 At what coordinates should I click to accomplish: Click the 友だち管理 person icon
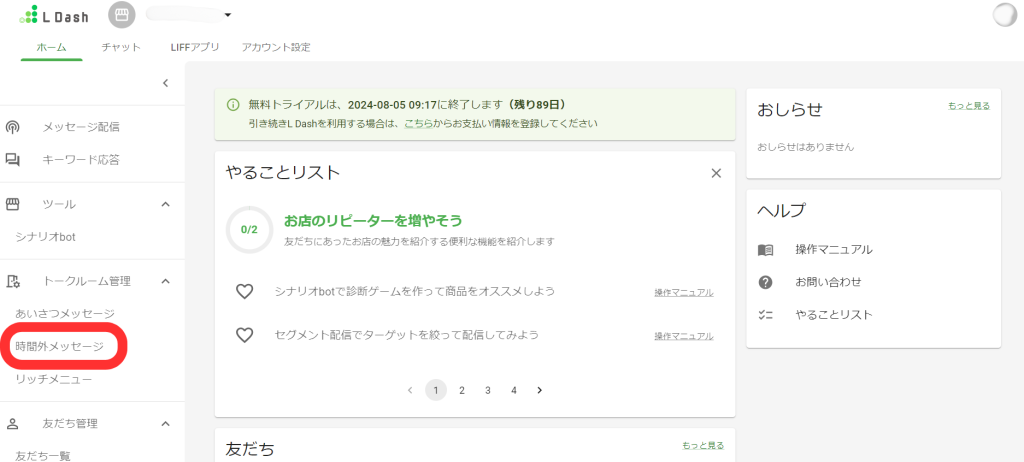click(12, 423)
